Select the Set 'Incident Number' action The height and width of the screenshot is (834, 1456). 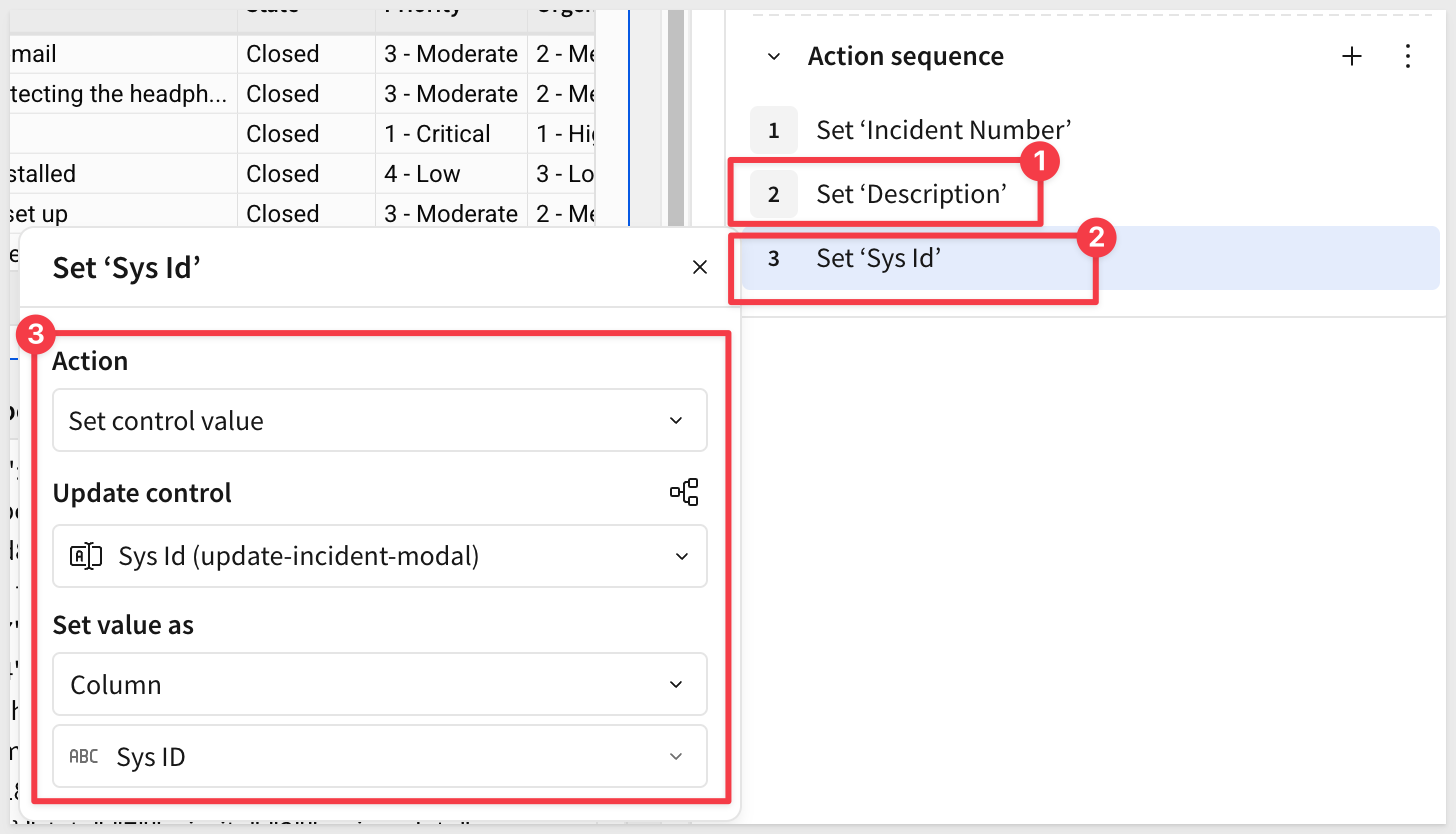[x=943, y=130]
